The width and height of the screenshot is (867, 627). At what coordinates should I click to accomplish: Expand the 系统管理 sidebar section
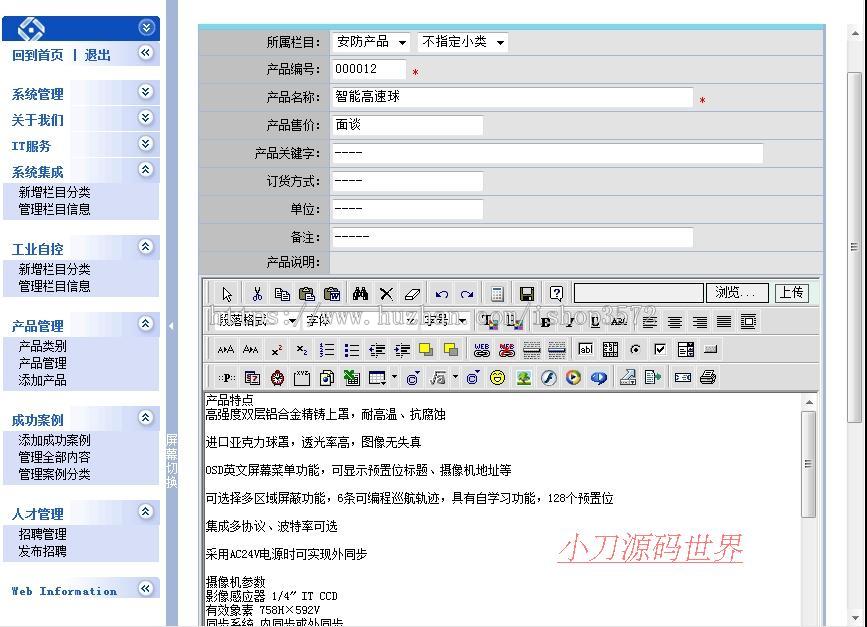pyautogui.click(x=145, y=92)
